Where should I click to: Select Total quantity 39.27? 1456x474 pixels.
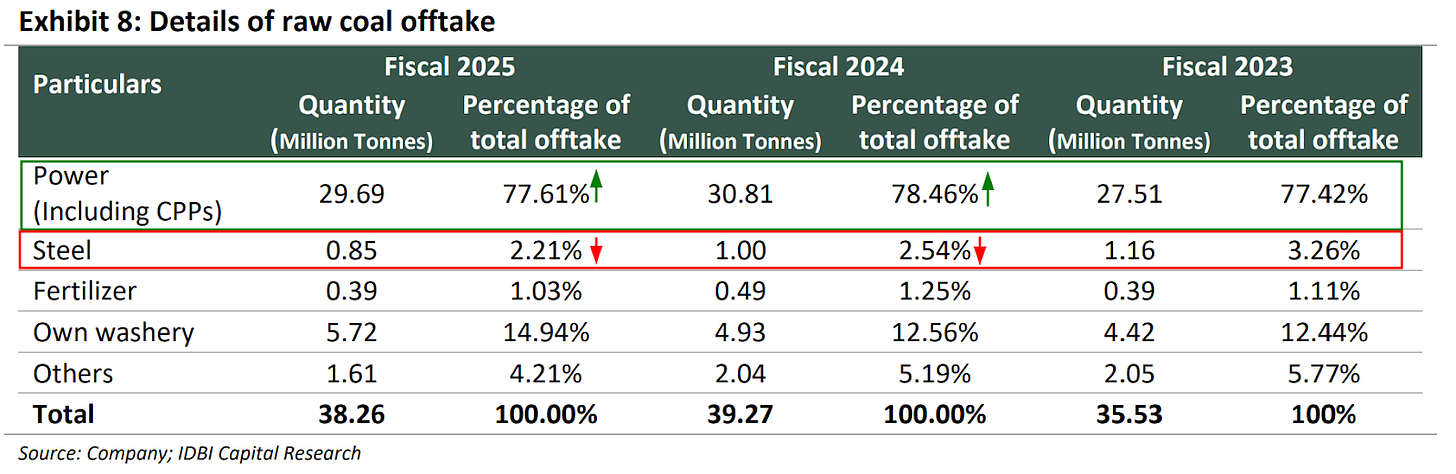click(739, 414)
